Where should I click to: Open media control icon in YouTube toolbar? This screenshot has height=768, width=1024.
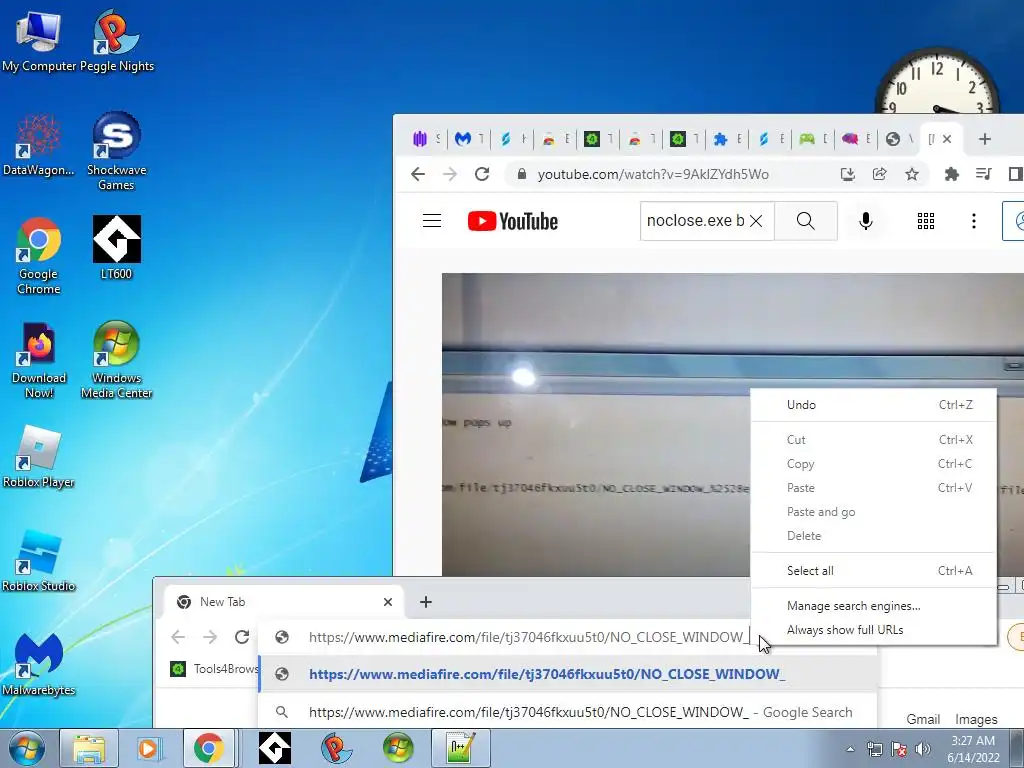click(x=984, y=174)
